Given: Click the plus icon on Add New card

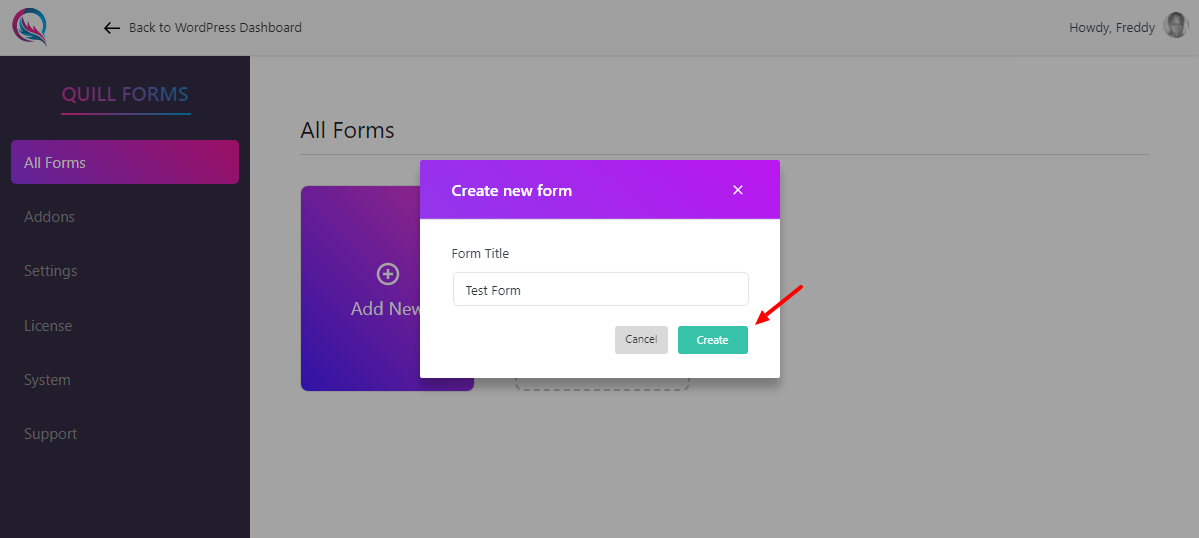Looking at the screenshot, I should (387, 274).
